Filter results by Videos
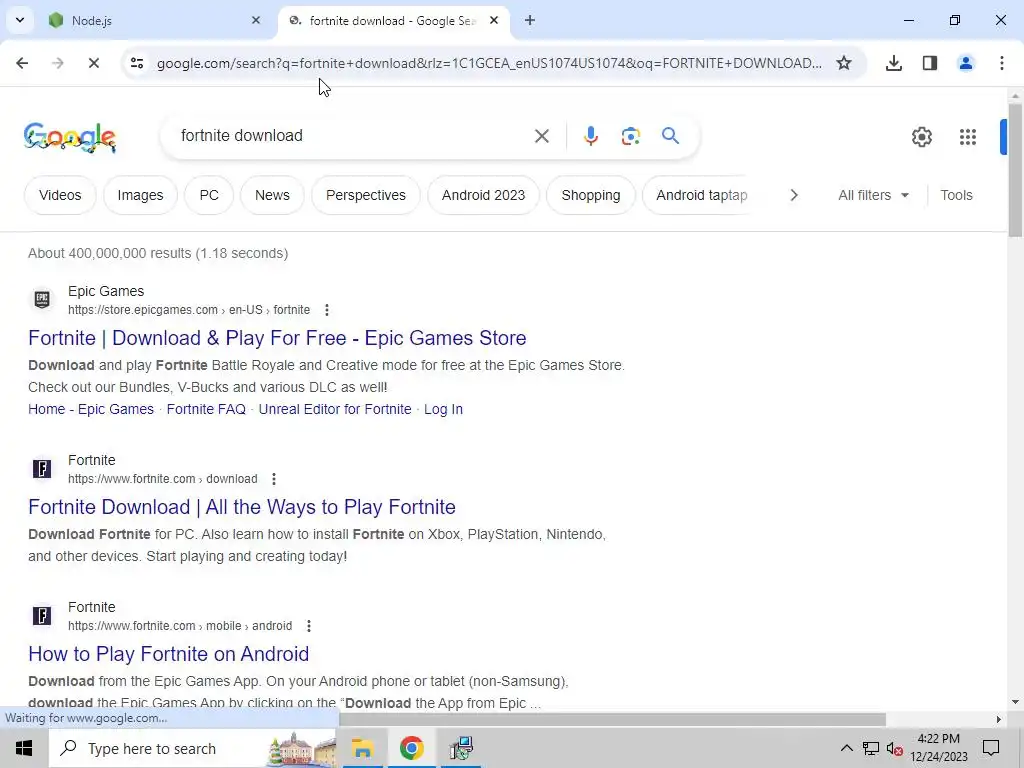1024x768 pixels. pyautogui.click(x=60, y=195)
